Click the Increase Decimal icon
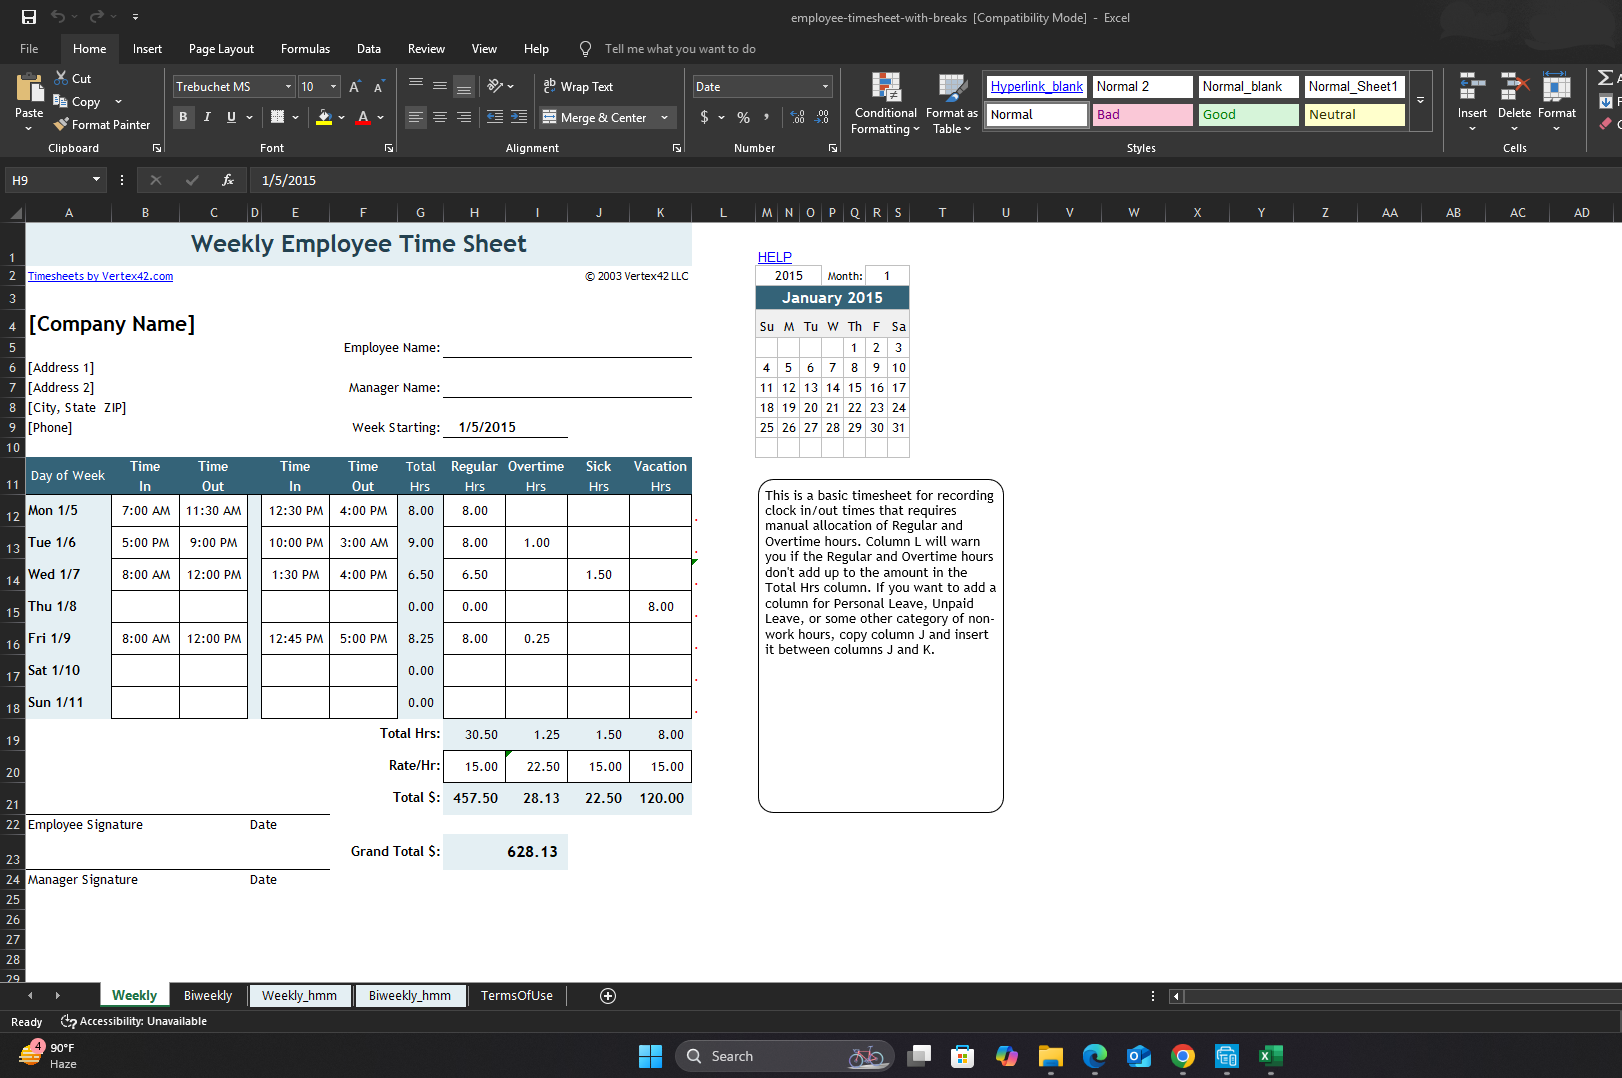Viewport: 1622px width, 1078px height. click(795, 117)
